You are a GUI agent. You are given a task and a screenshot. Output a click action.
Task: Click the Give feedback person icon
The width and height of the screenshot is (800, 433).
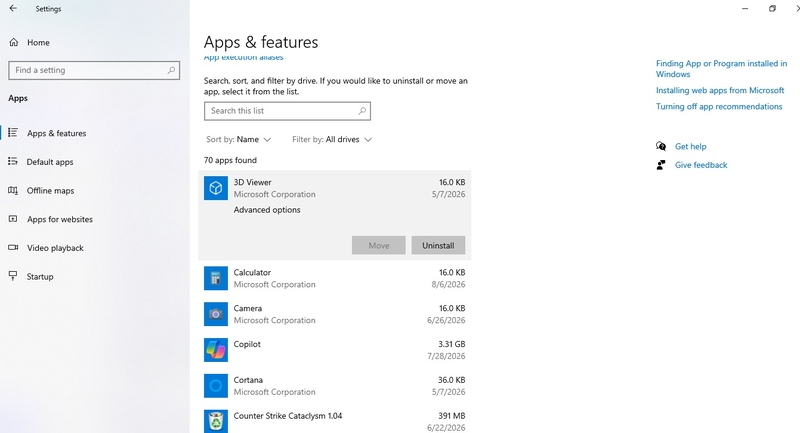click(661, 165)
